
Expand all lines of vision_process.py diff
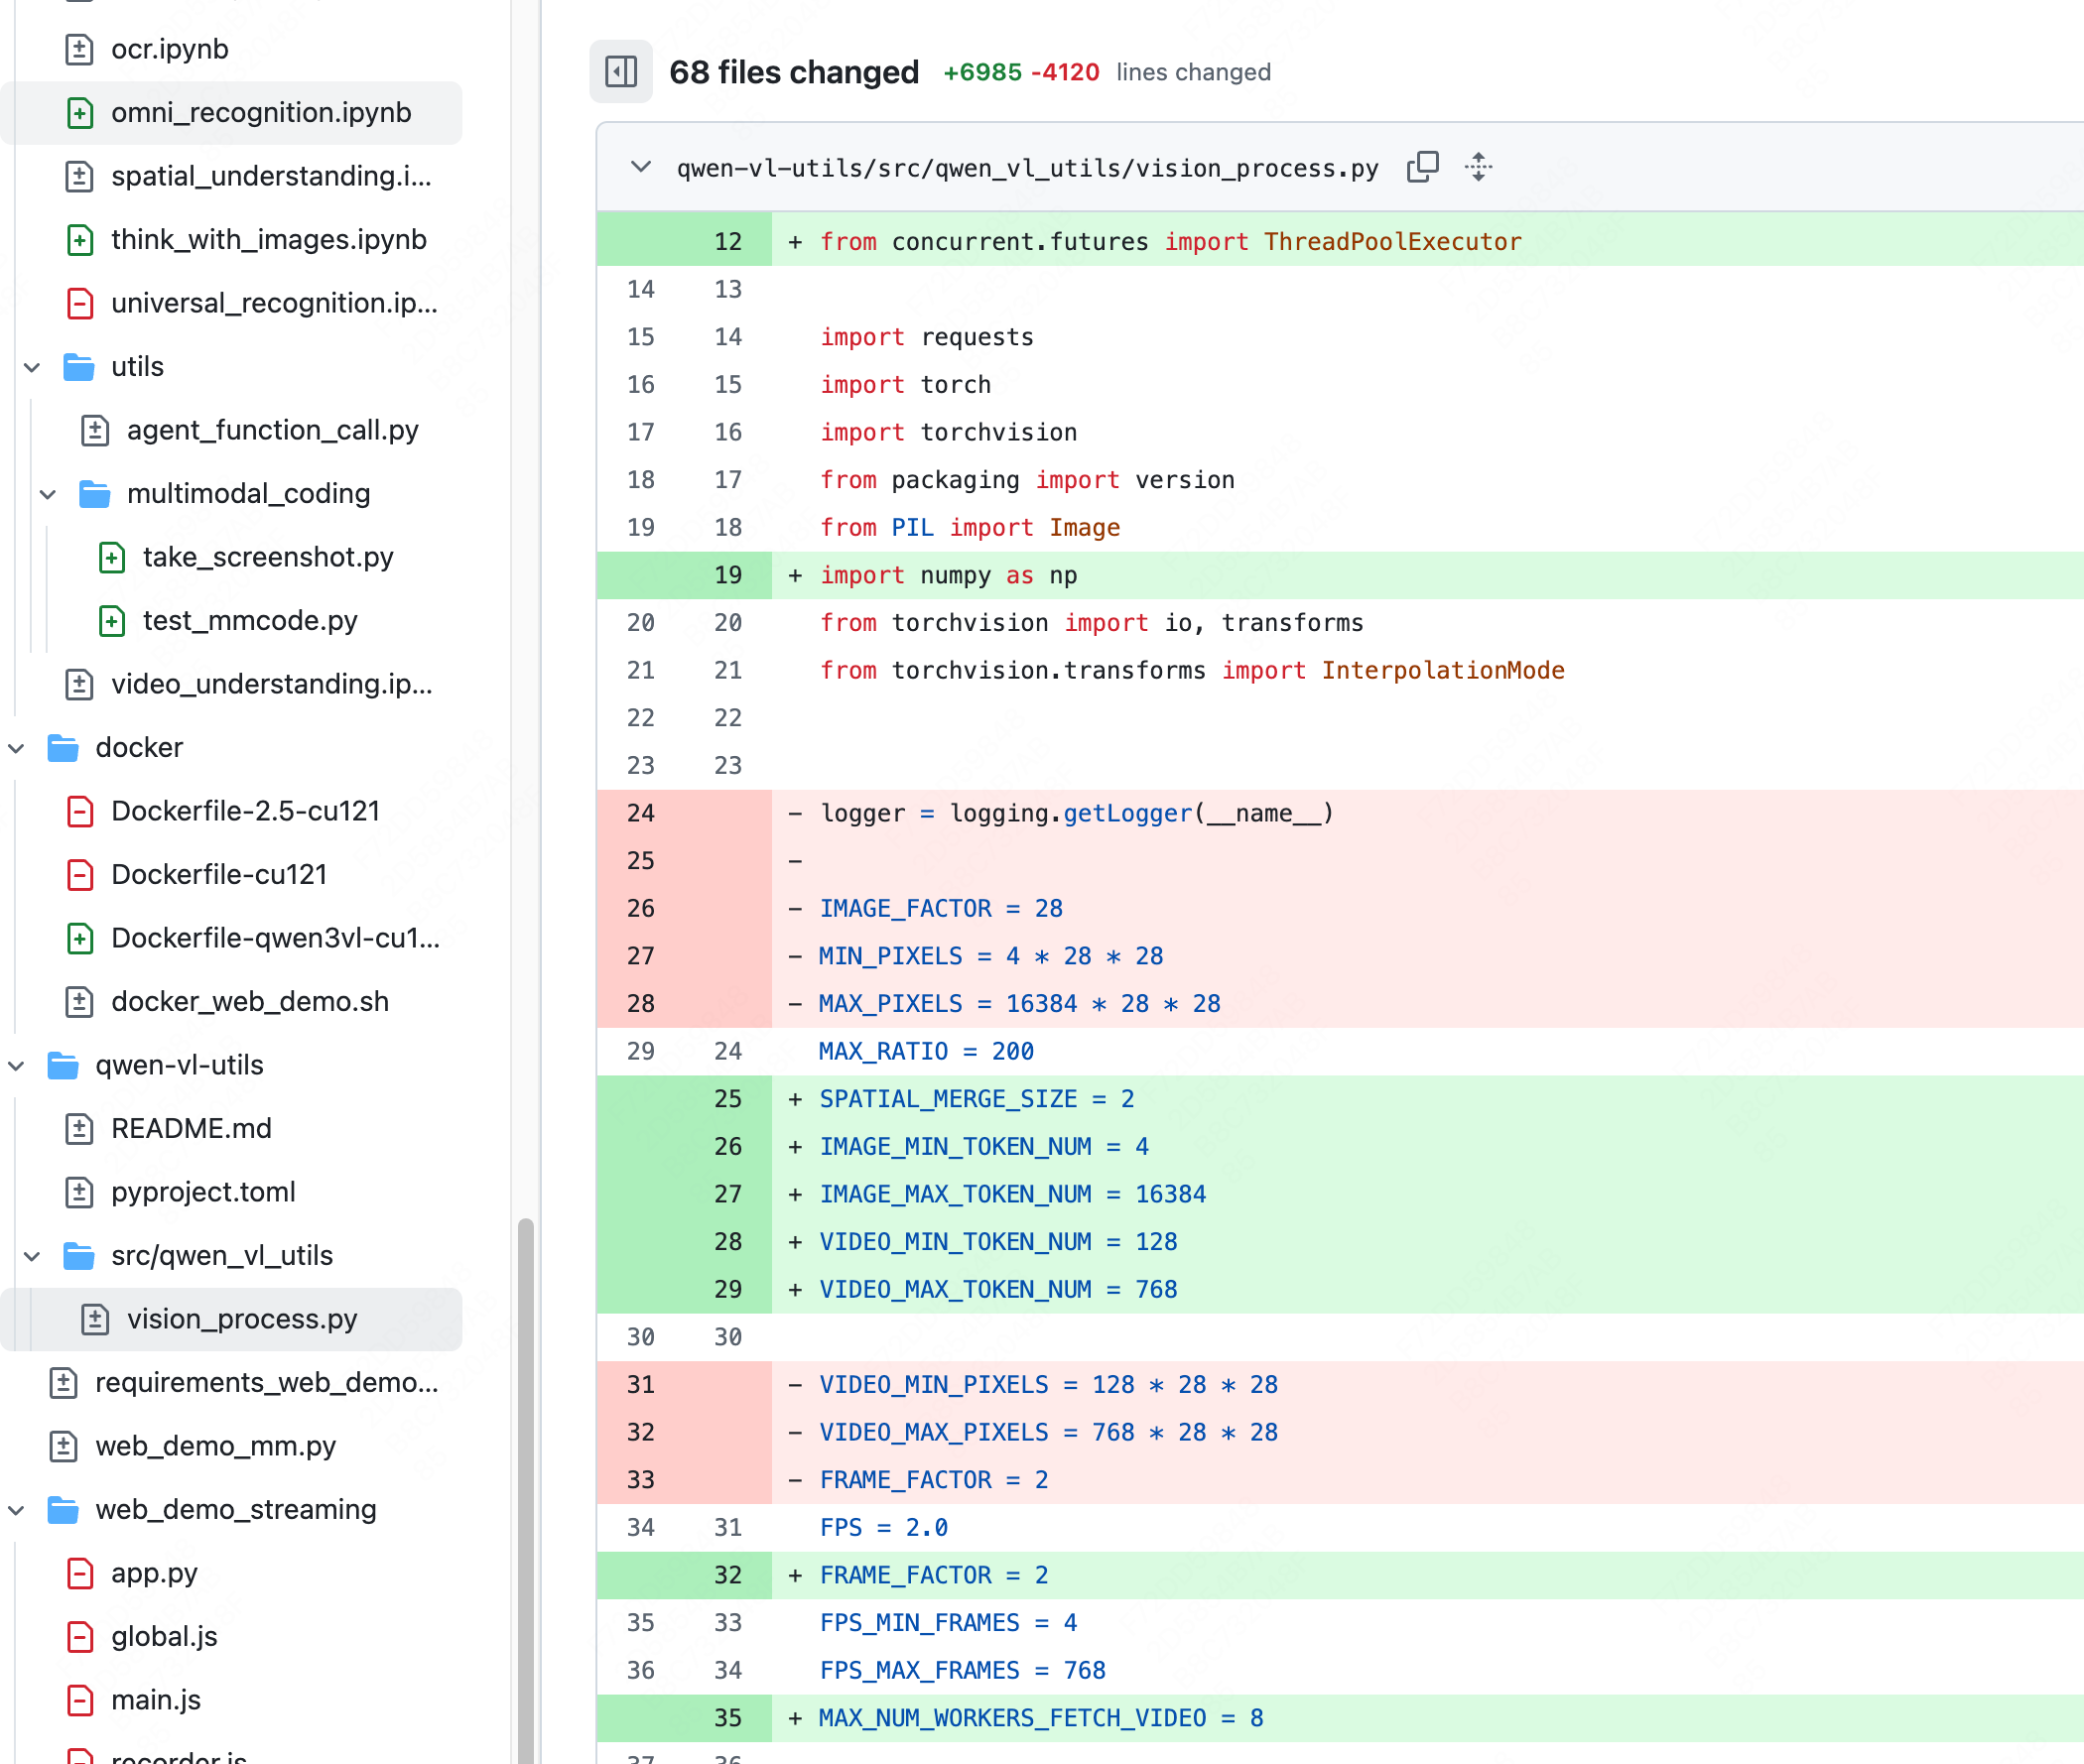1478,167
